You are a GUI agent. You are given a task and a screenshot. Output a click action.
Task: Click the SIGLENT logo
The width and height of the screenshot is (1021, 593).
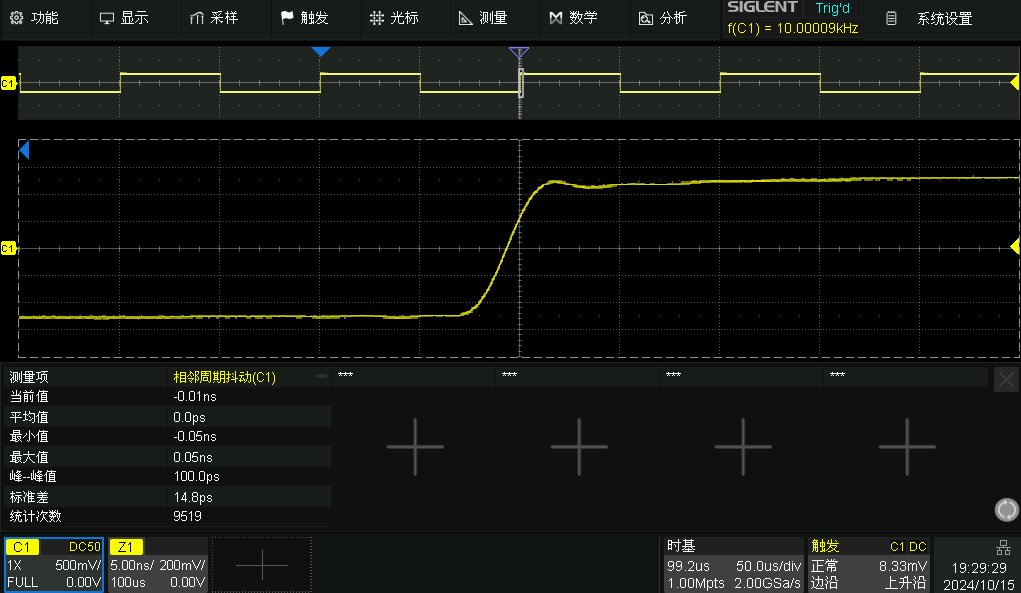pos(762,7)
